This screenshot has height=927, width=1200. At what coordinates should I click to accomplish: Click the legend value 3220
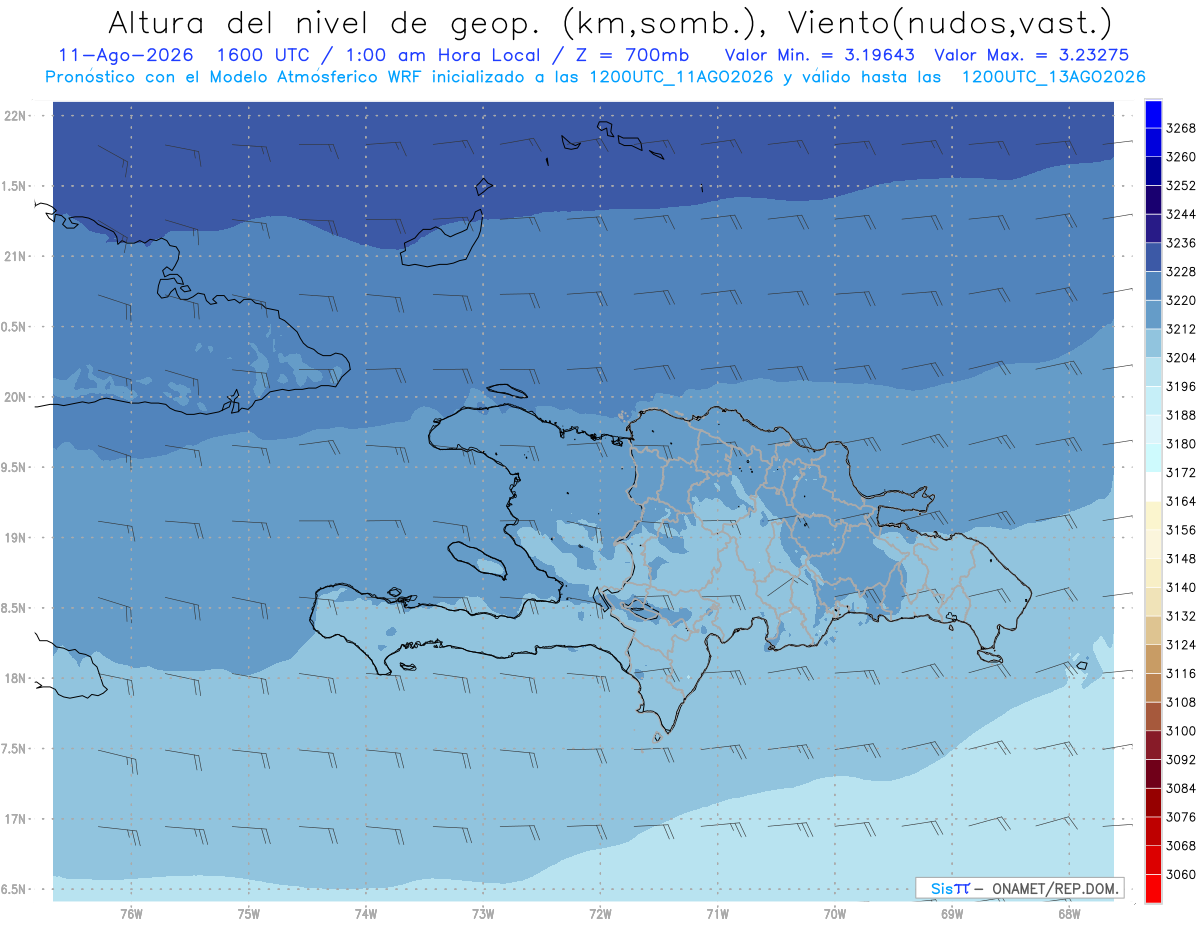(x=1180, y=300)
